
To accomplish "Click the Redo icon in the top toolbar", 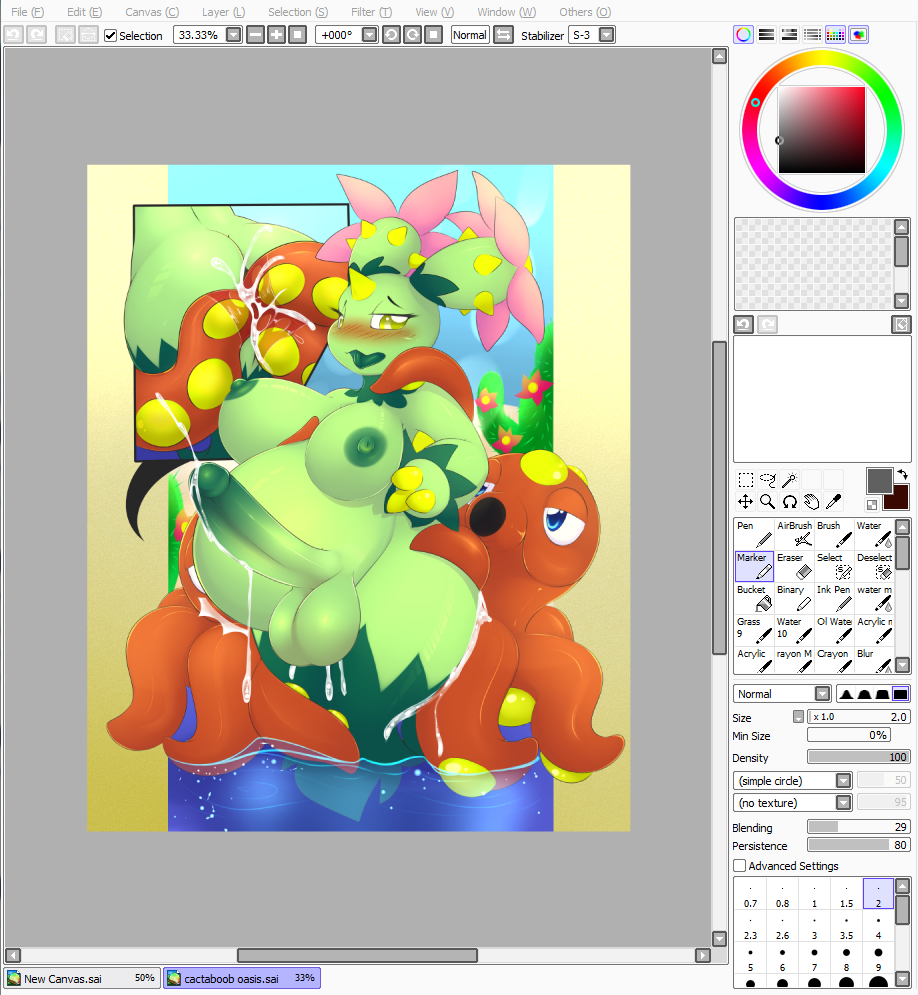I will click(x=37, y=35).
